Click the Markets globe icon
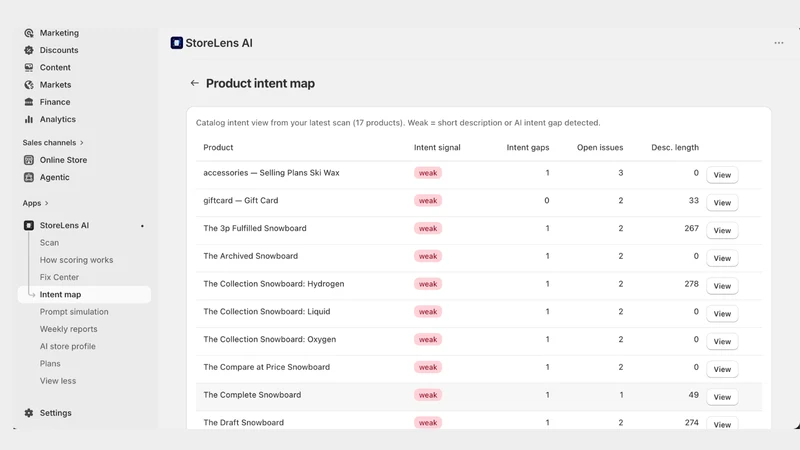Image resolution: width=800 pixels, height=450 pixels. [x=29, y=85]
